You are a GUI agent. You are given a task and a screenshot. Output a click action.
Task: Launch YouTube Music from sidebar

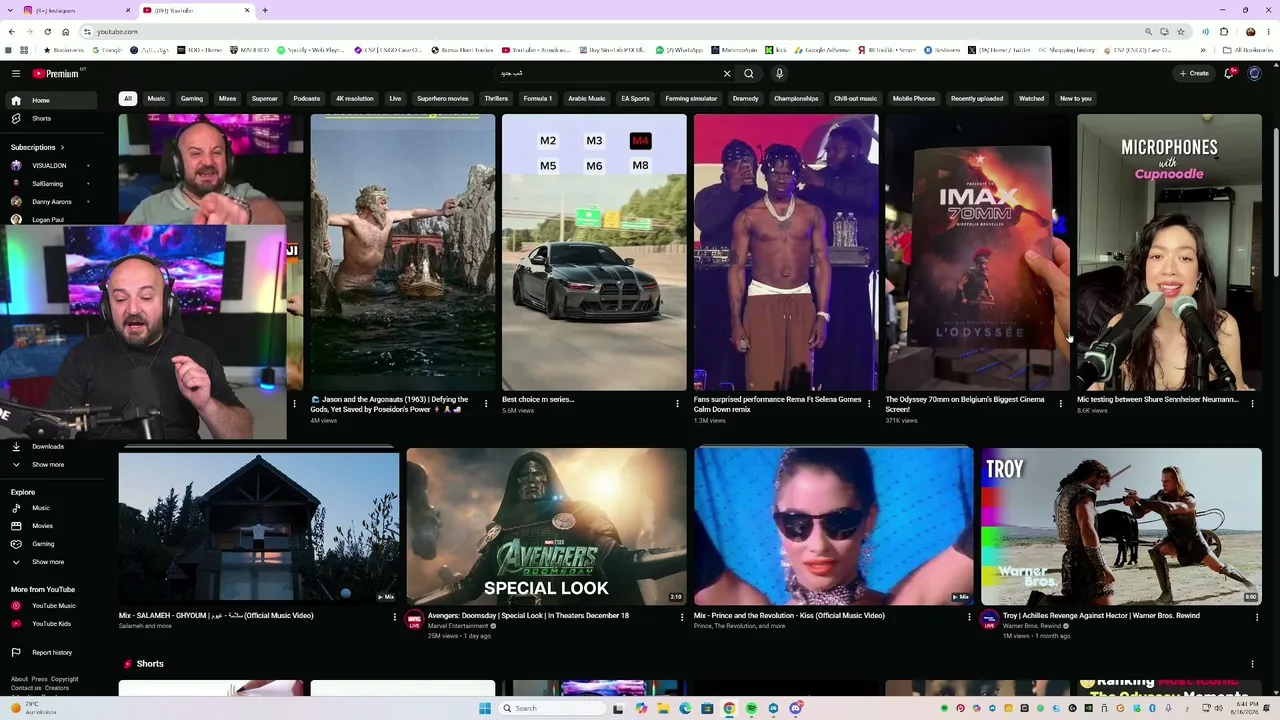click(54, 606)
